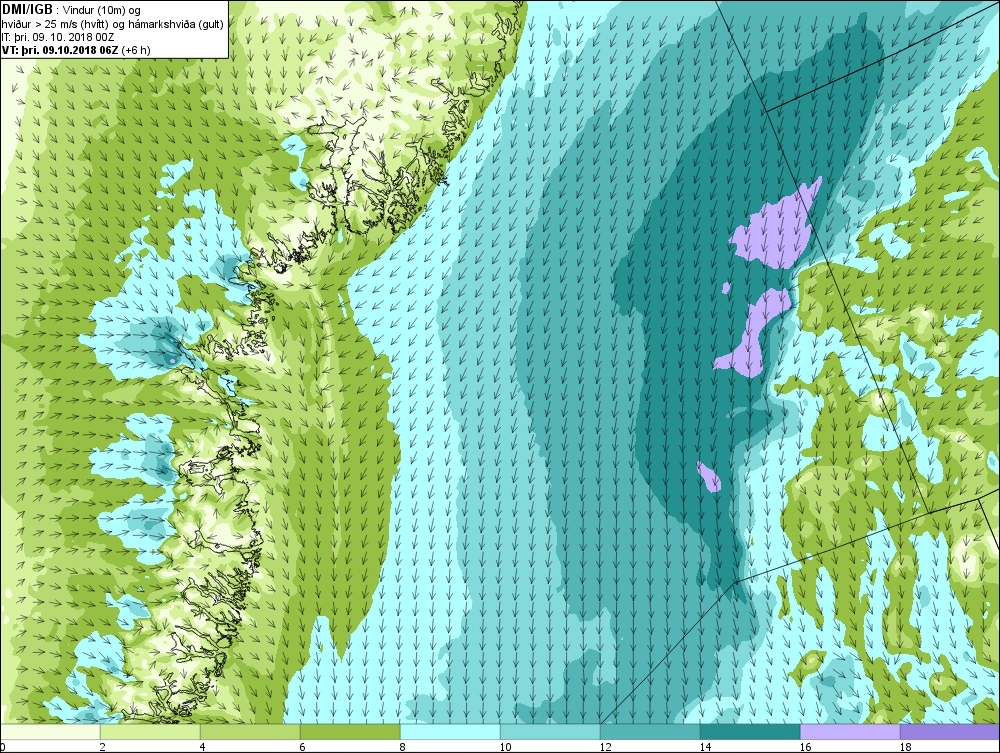The width and height of the screenshot is (1000, 753).
Task: Click the 0–2 m/s palest legend swatch
Action: [x=50, y=732]
